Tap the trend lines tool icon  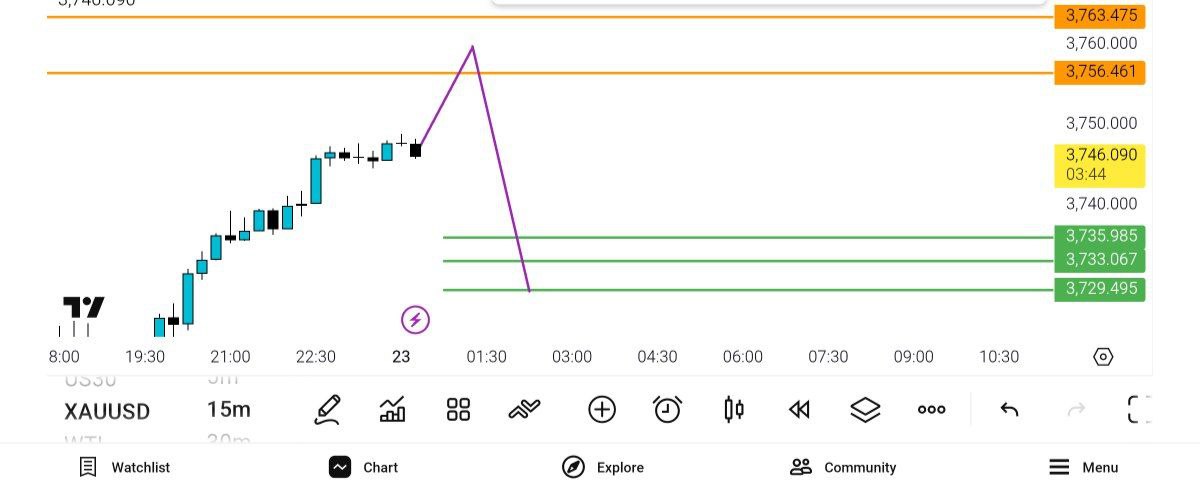click(x=525, y=409)
